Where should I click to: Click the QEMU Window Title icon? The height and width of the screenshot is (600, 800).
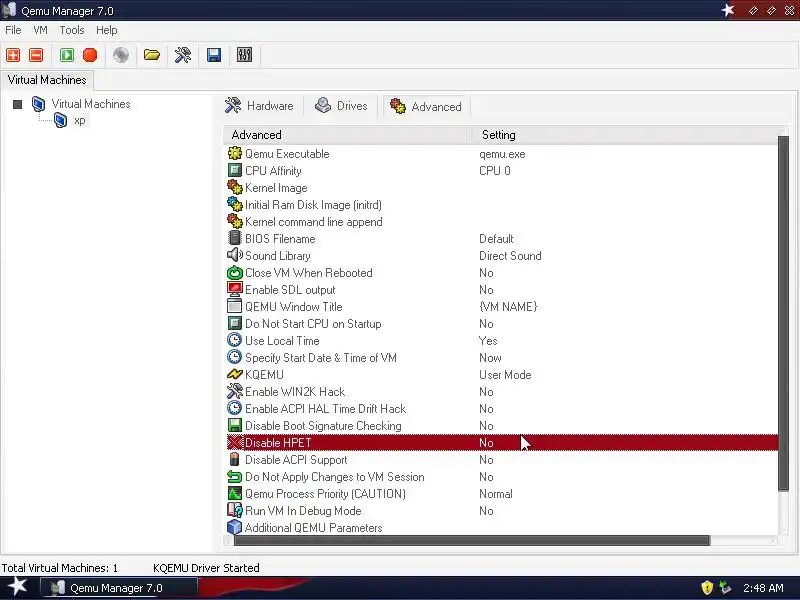(x=235, y=306)
